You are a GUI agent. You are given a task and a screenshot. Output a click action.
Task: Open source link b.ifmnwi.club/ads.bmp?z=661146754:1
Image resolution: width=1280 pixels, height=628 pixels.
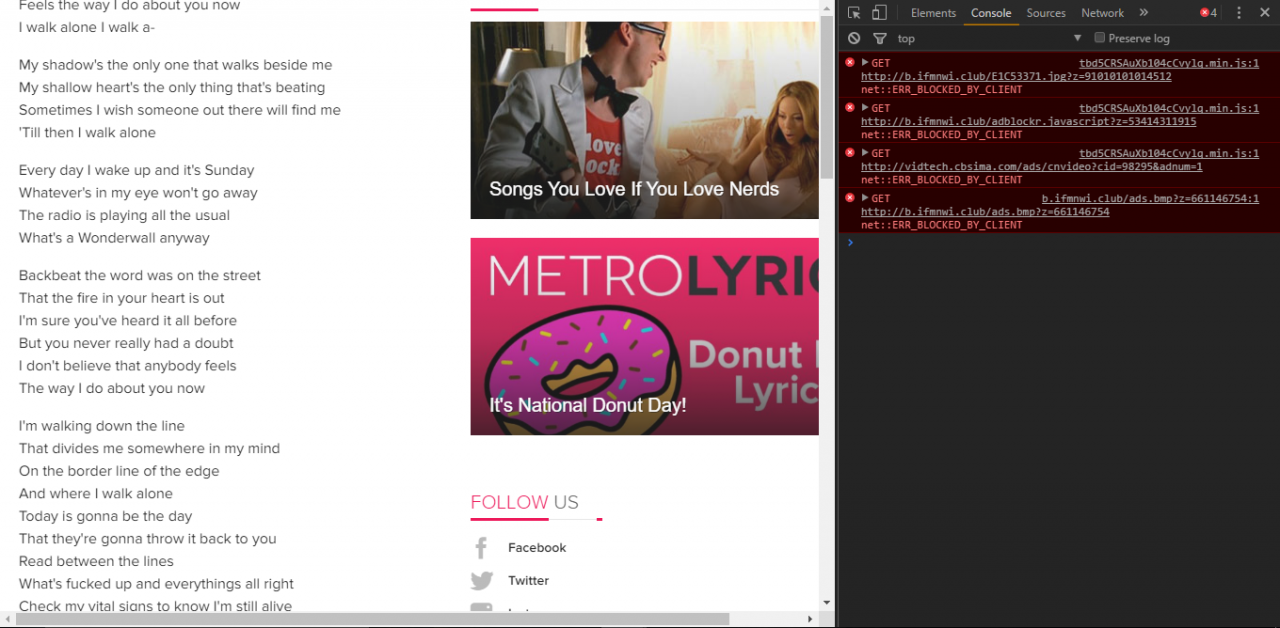click(x=1150, y=199)
